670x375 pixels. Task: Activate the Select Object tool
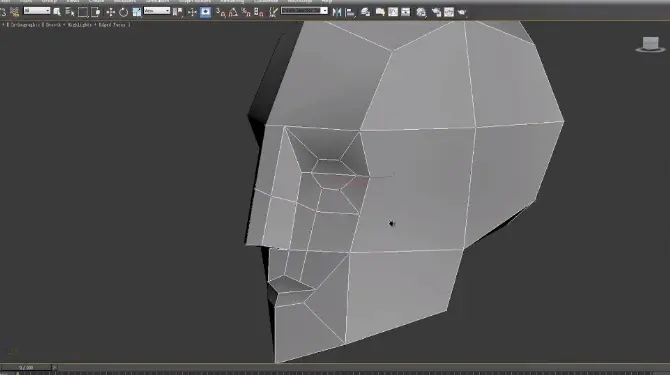pyautogui.click(x=56, y=12)
